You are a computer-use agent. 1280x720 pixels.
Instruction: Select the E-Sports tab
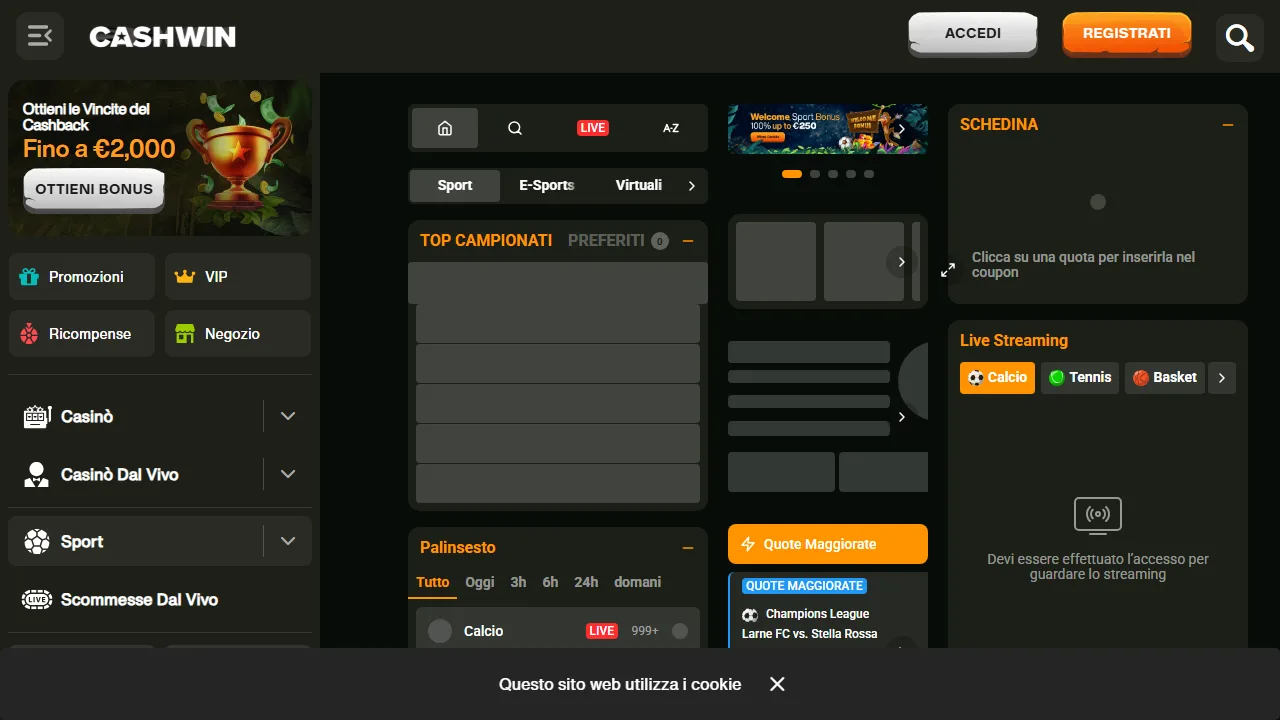coord(547,185)
